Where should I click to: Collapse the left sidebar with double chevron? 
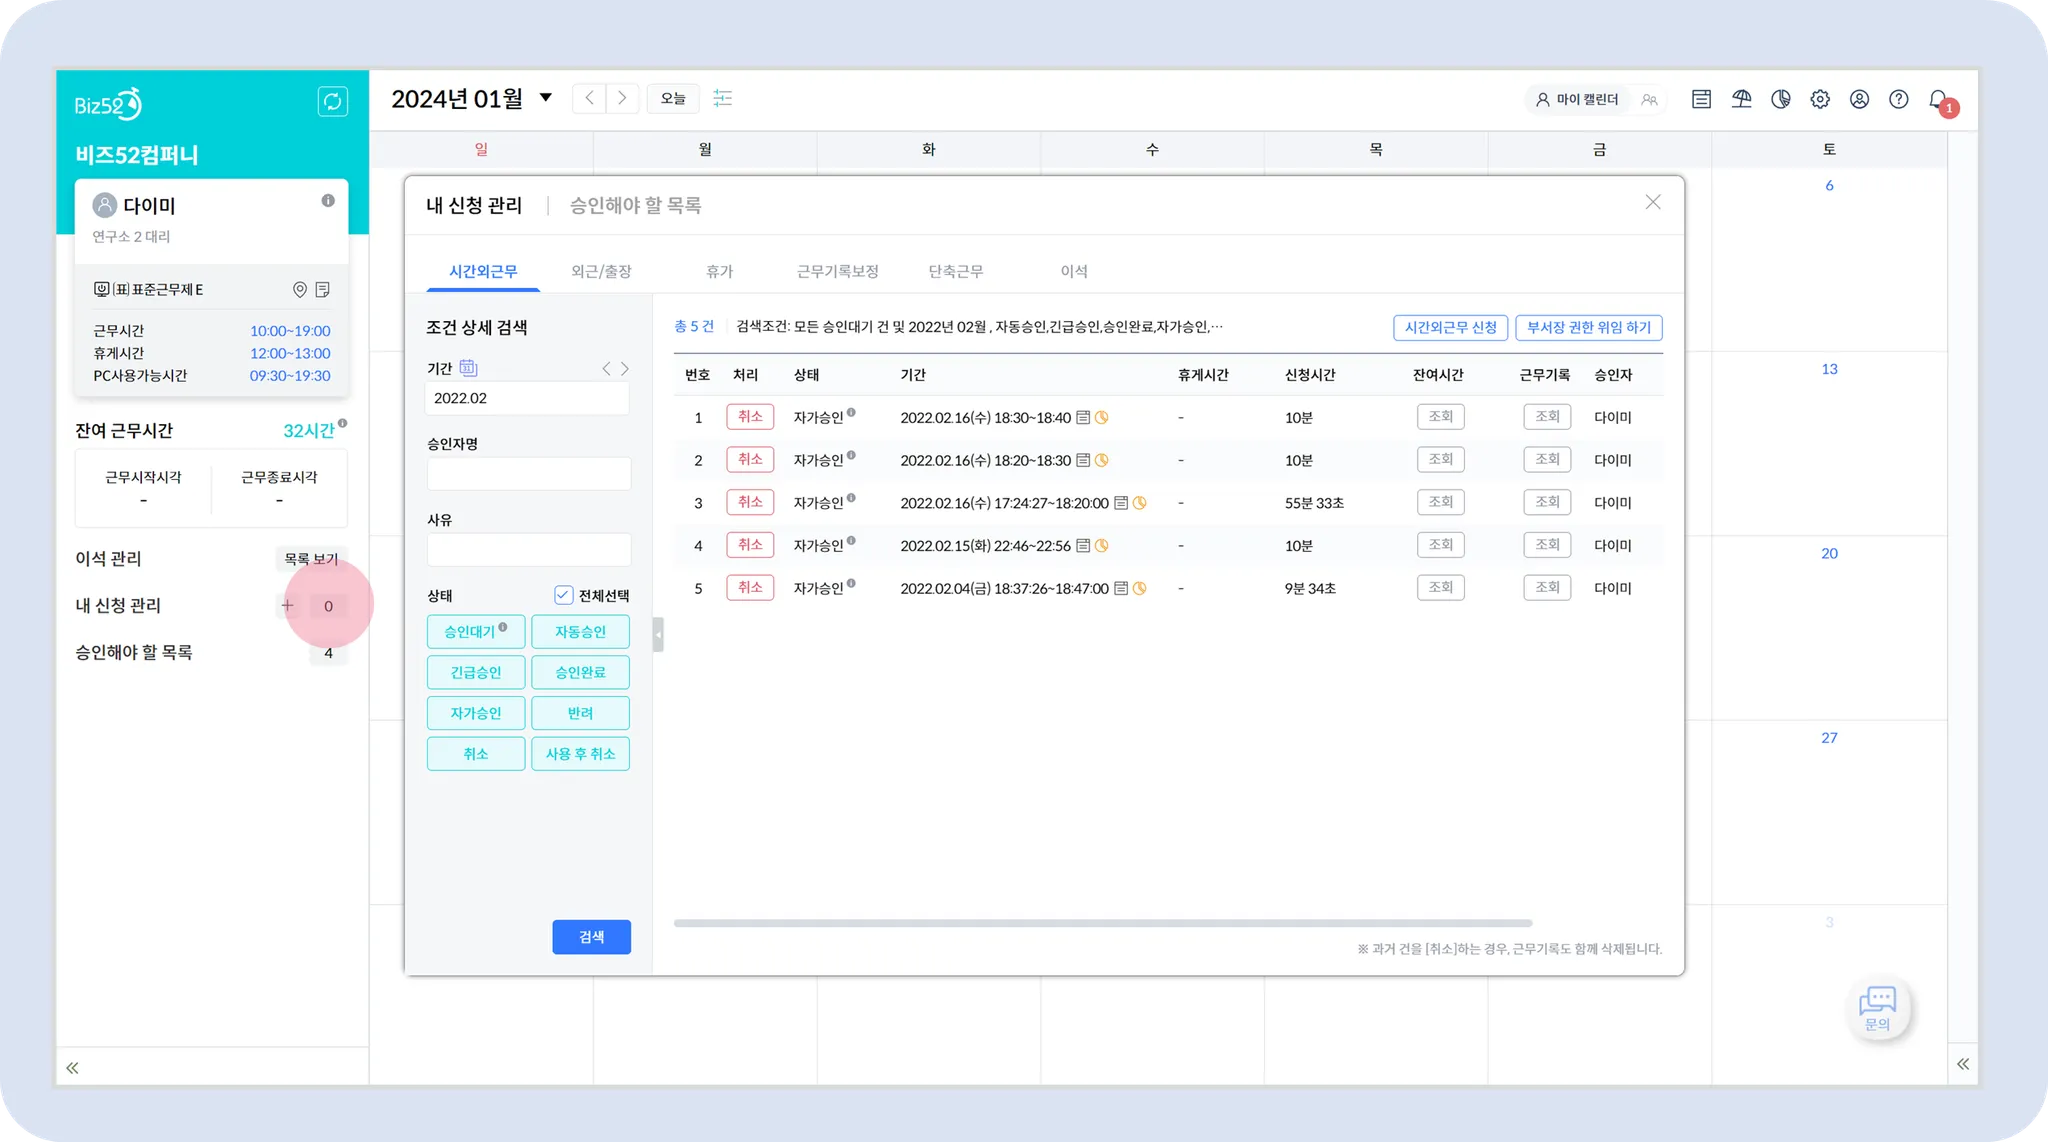pos(72,1068)
